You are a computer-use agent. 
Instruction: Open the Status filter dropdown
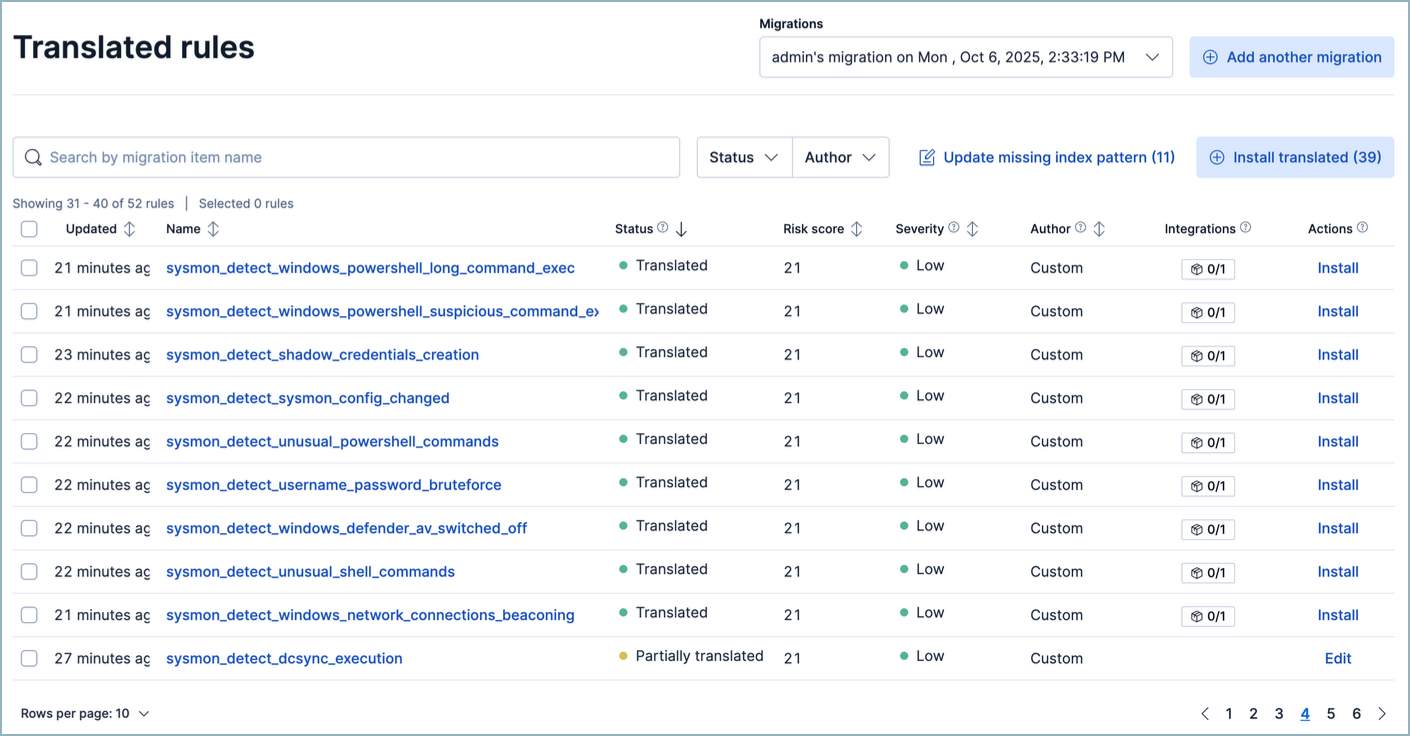click(743, 157)
